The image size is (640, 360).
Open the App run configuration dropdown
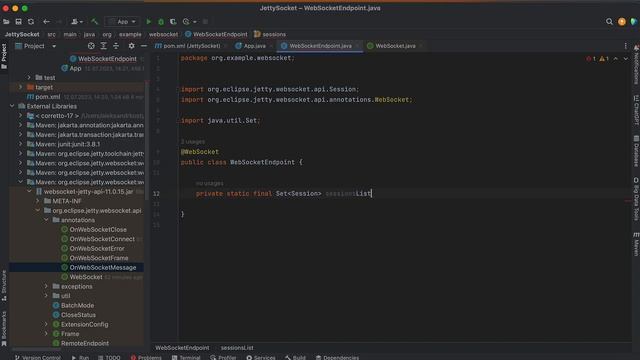[122, 22]
